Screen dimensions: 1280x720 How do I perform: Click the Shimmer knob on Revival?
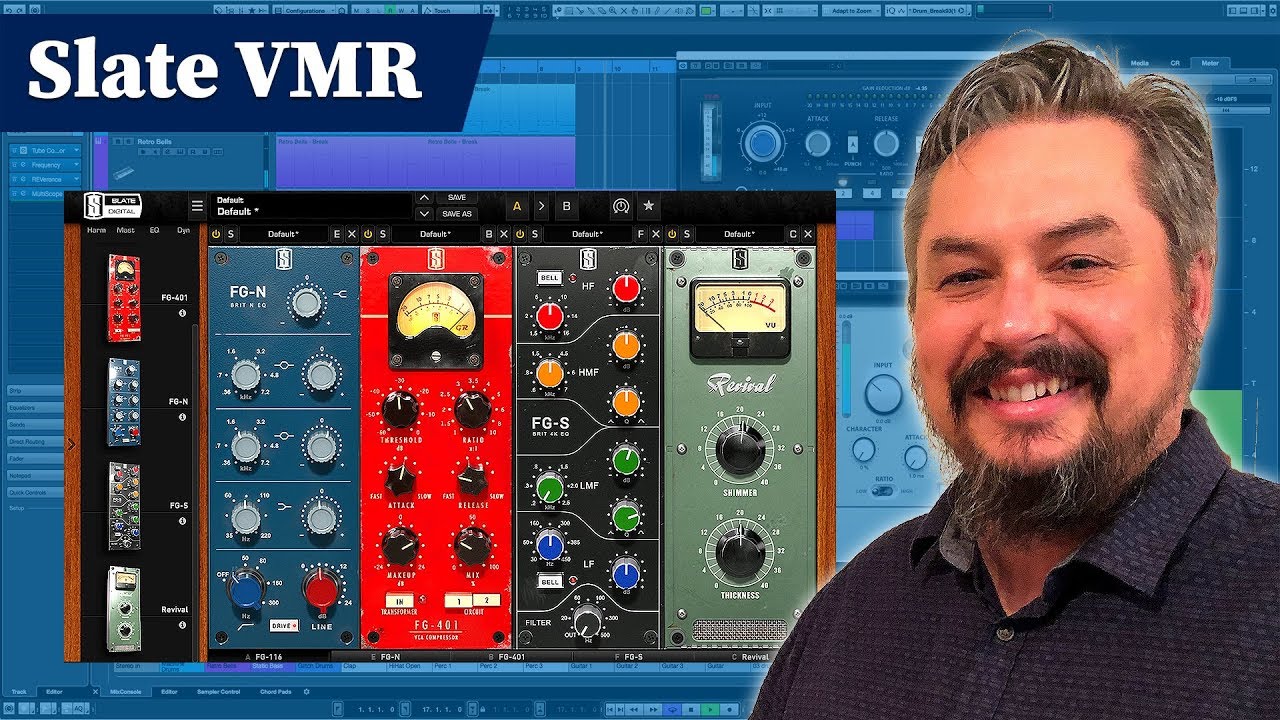point(740,450)
